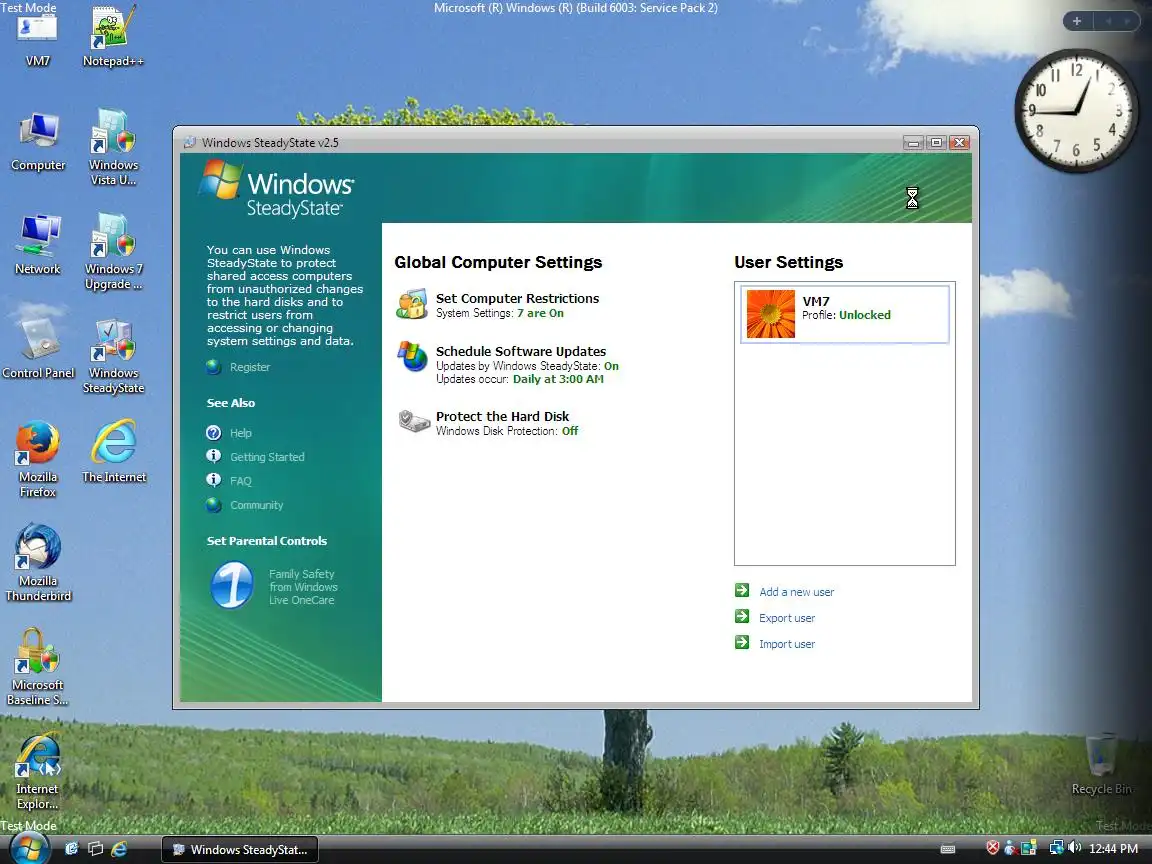Select the VM7 user's orange flower picture
The width and height of the screenshot is (1152, 864).
click(x=771, y=314)
